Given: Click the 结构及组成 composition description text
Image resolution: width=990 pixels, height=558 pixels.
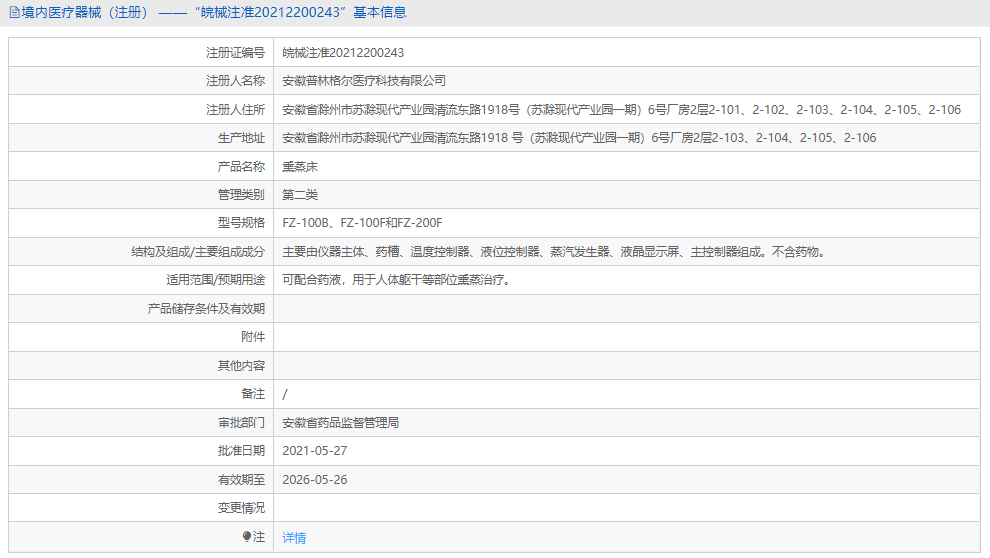Looking at the screenshot, I should [x=554, y=252].
